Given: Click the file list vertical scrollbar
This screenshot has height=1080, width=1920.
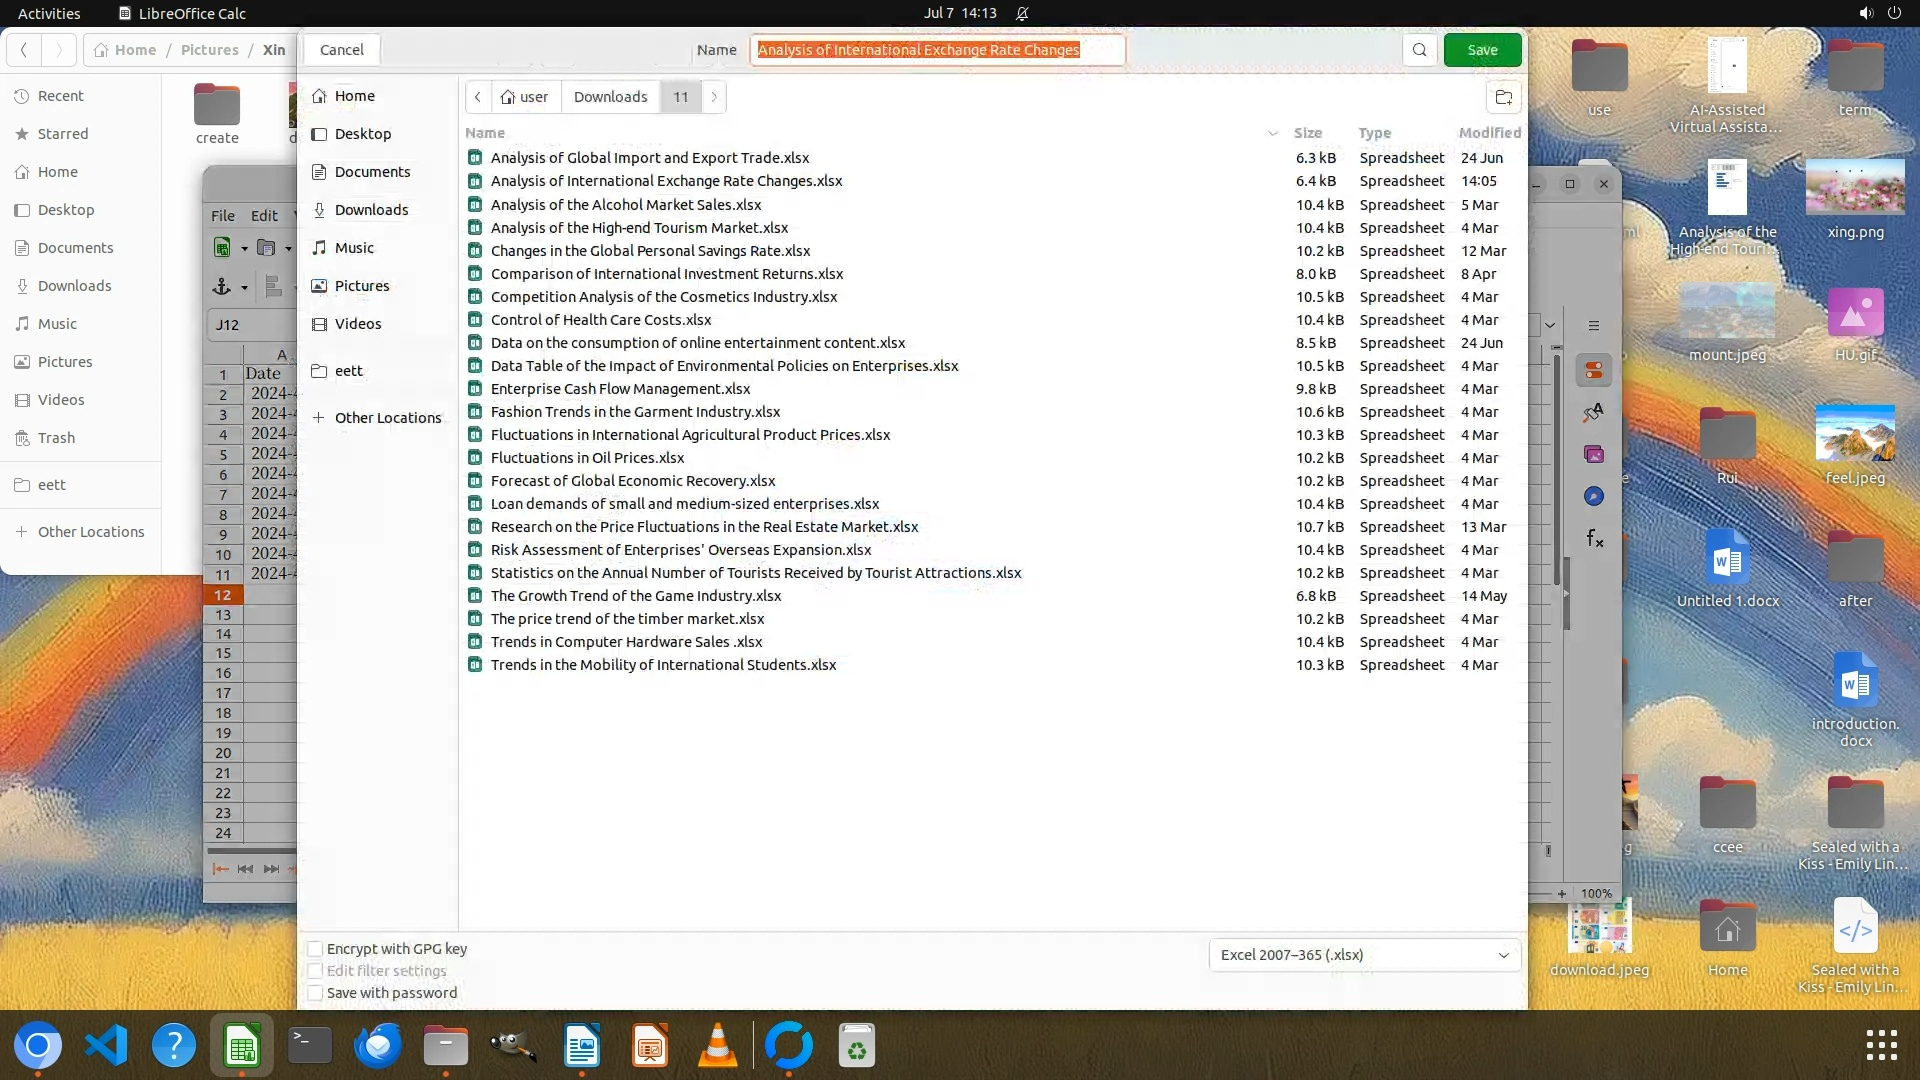Looking at the screenshot, I should click(1557, 470).
